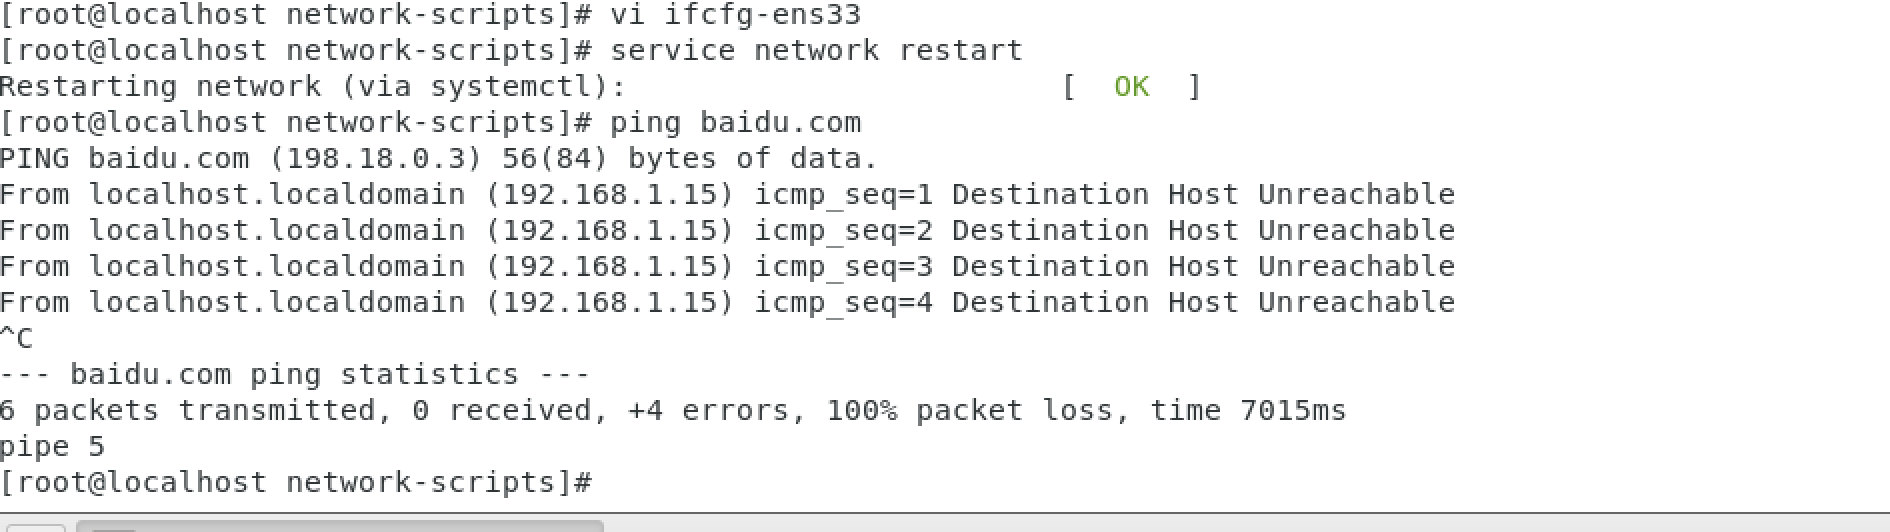Image resolution: width=1890 pixels, height=532 pixels.
Task: Click the wide taskbar window button at bottom
Action: pyautogui.click(x=340, y=526)
